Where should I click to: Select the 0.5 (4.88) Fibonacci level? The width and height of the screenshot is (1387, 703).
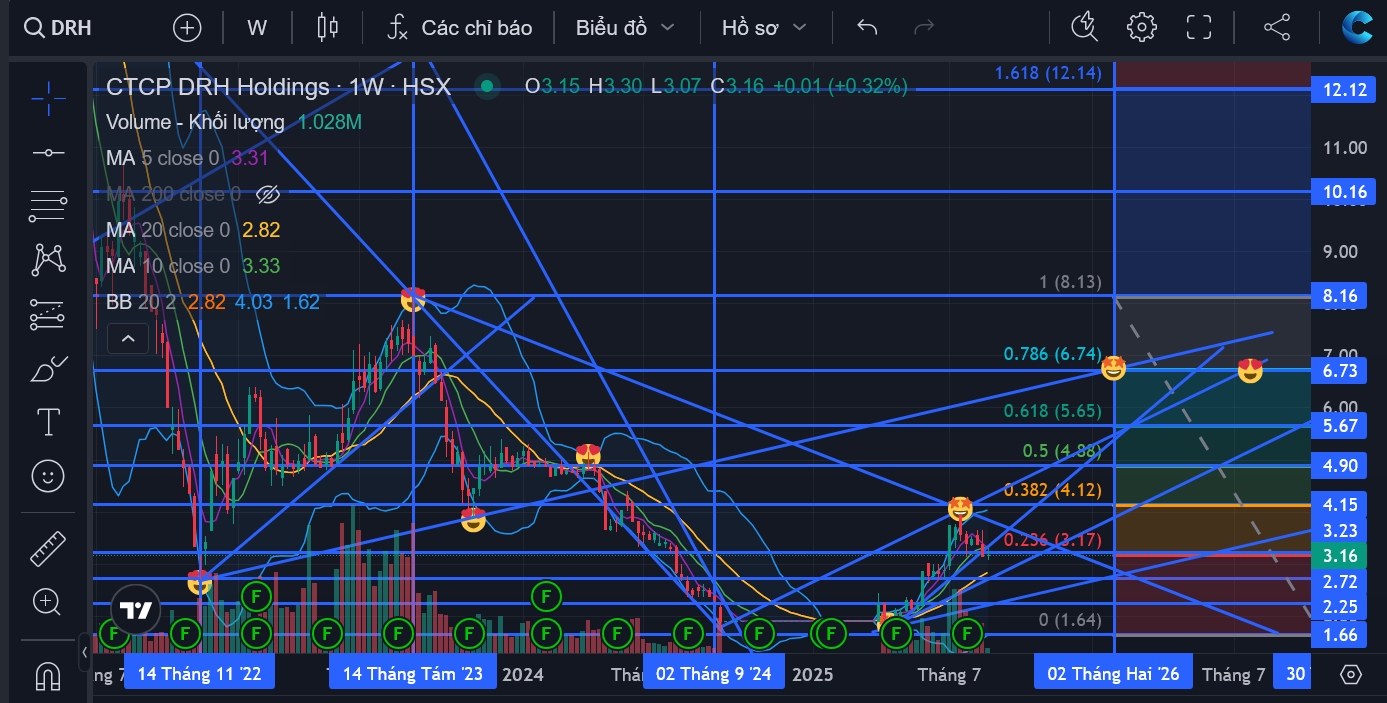pyautogui.click(x=1062, y=451)
